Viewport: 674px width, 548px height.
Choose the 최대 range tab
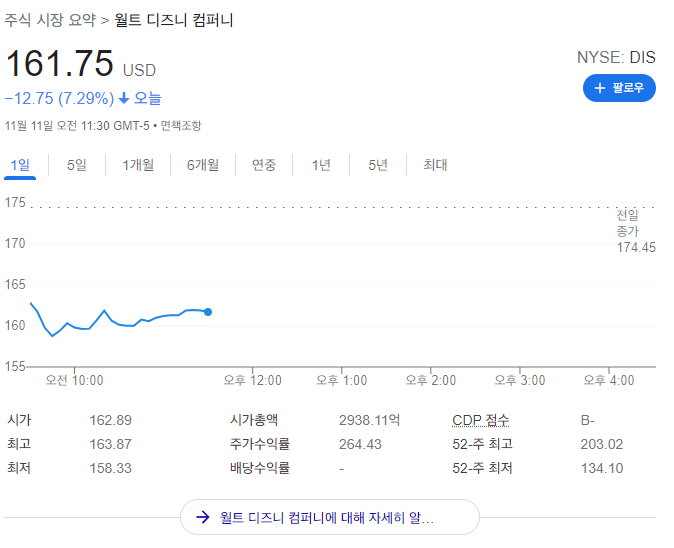tap(435, 165)
